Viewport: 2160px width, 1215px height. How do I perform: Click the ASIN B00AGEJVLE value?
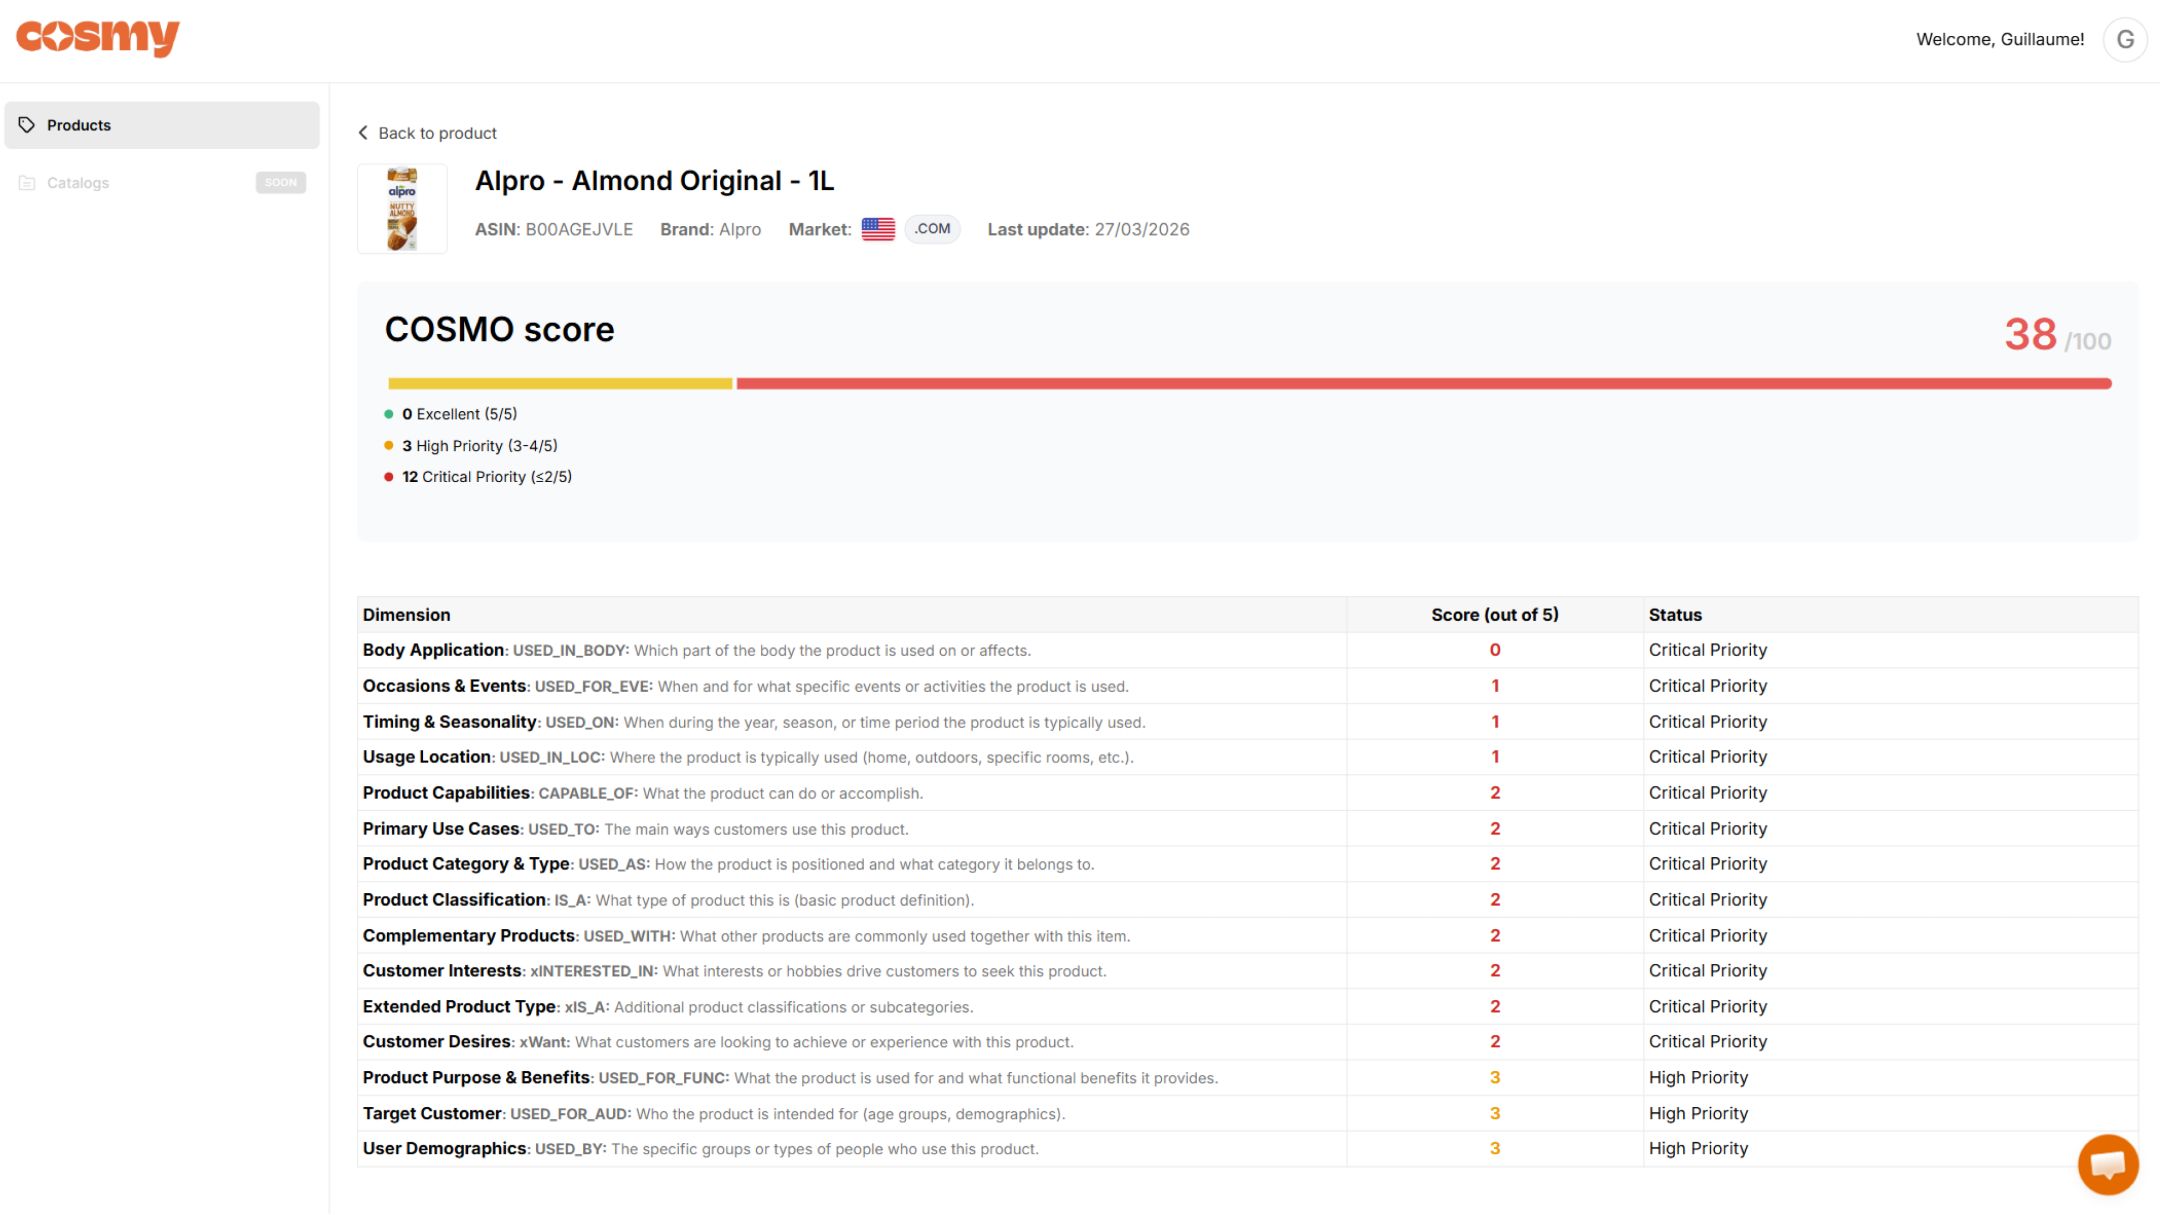click(x=579, y=229)
